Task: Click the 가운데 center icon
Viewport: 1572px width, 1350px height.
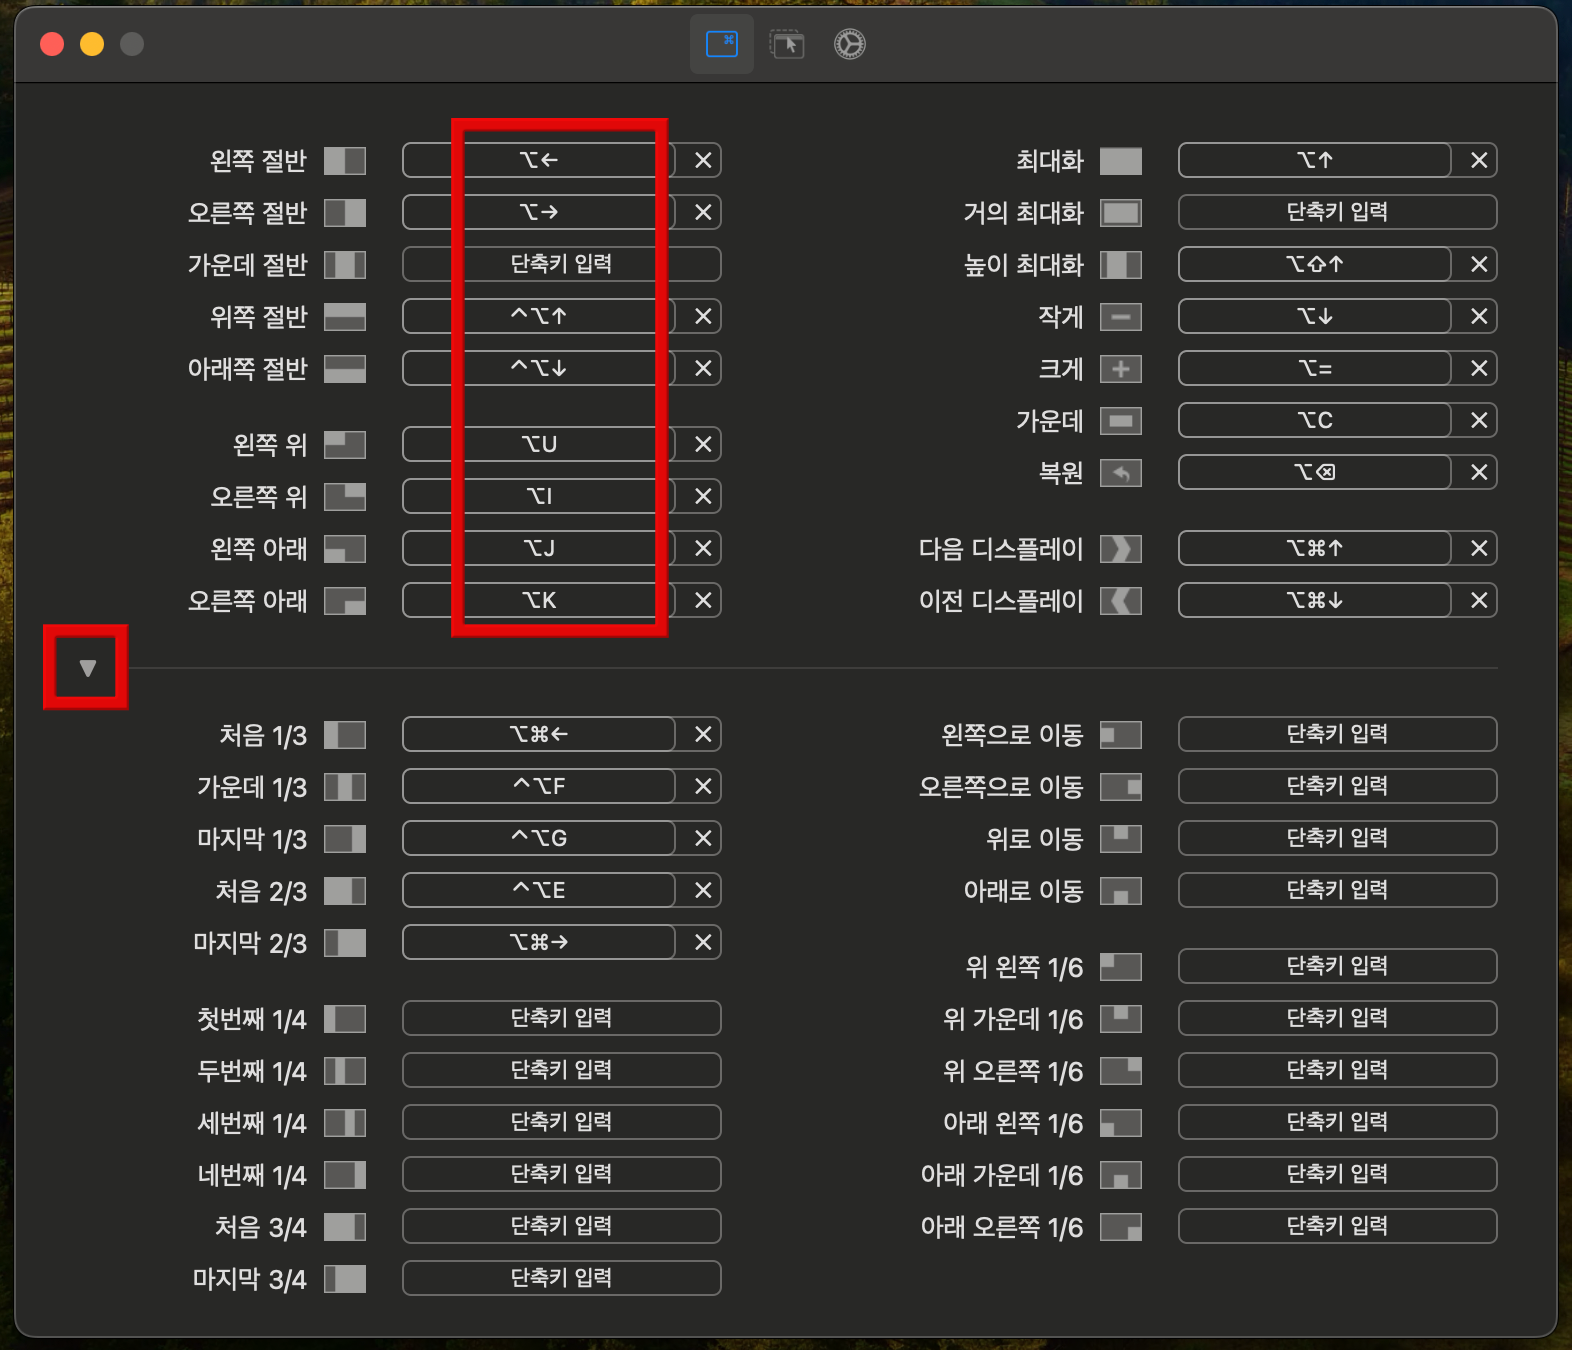Action: click(x=1121, y=421)
